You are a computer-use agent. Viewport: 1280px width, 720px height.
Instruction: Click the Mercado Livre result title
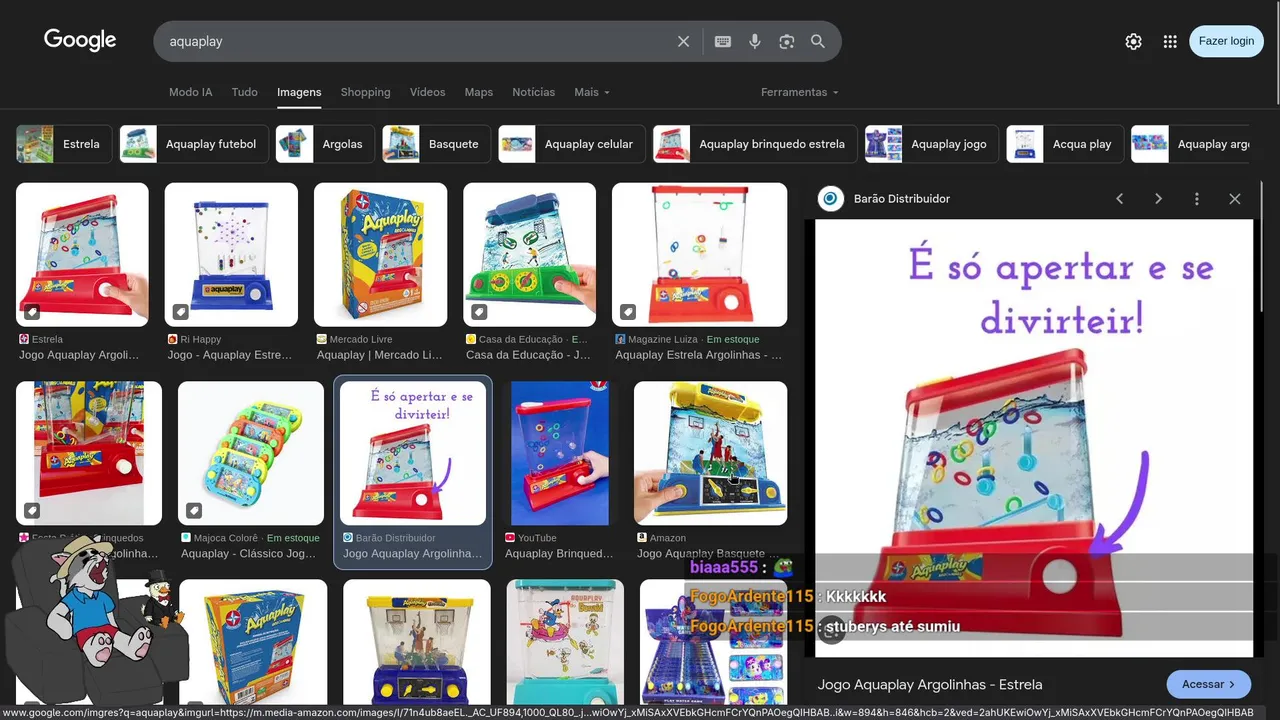tap(379, 355)
